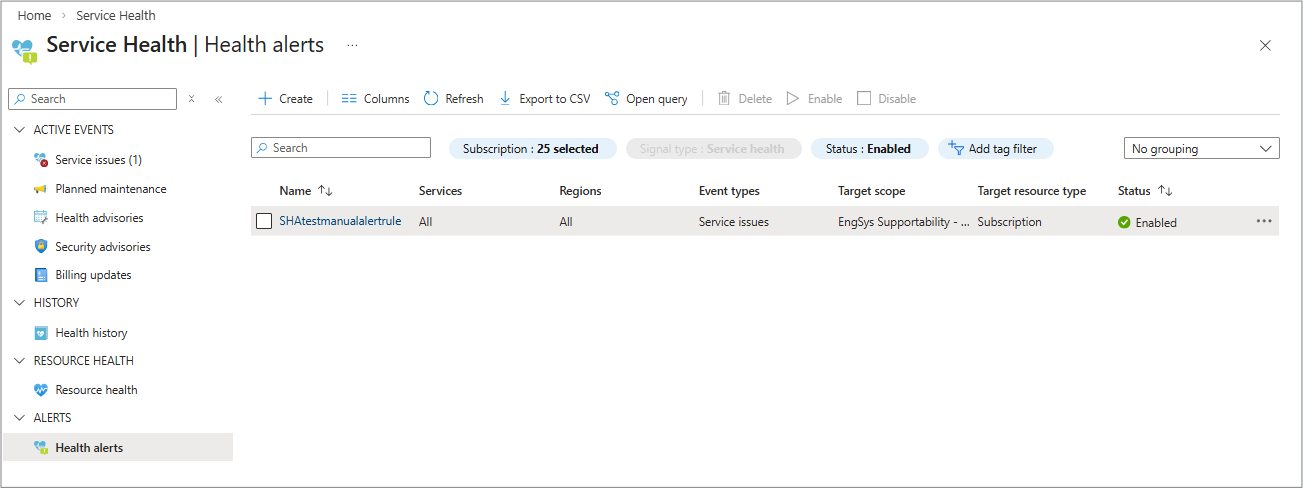Image resolution: width=1303 pixels, height=489 pixels.
Task: Collapse the sidebar with the double-chevron icon
Action: coord(218,99)
